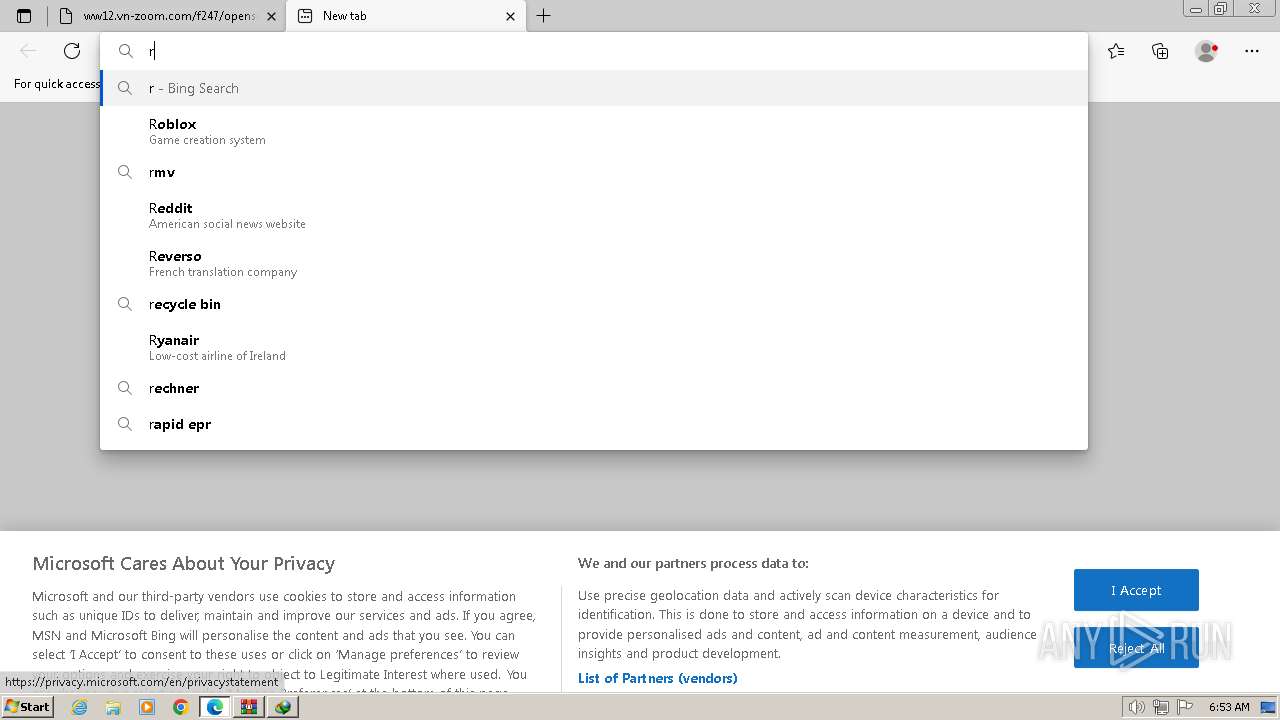Open the media player taskbar icon

(147, 707)
